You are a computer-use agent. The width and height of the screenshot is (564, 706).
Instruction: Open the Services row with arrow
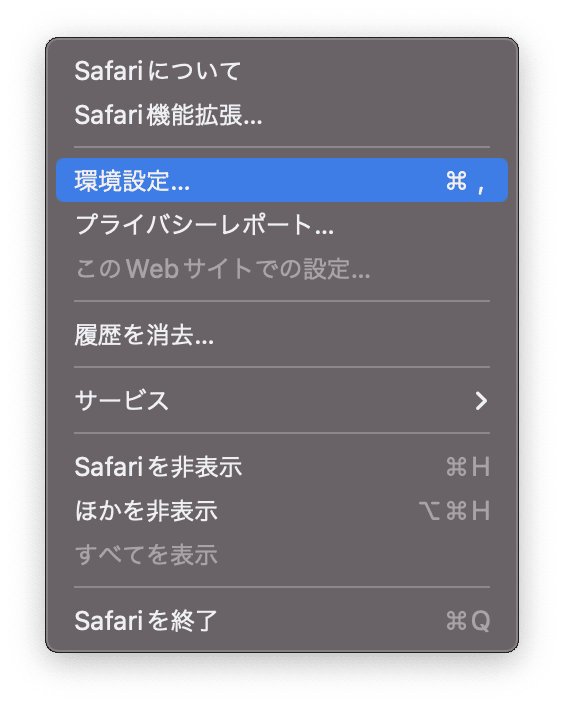coord(282,400)
